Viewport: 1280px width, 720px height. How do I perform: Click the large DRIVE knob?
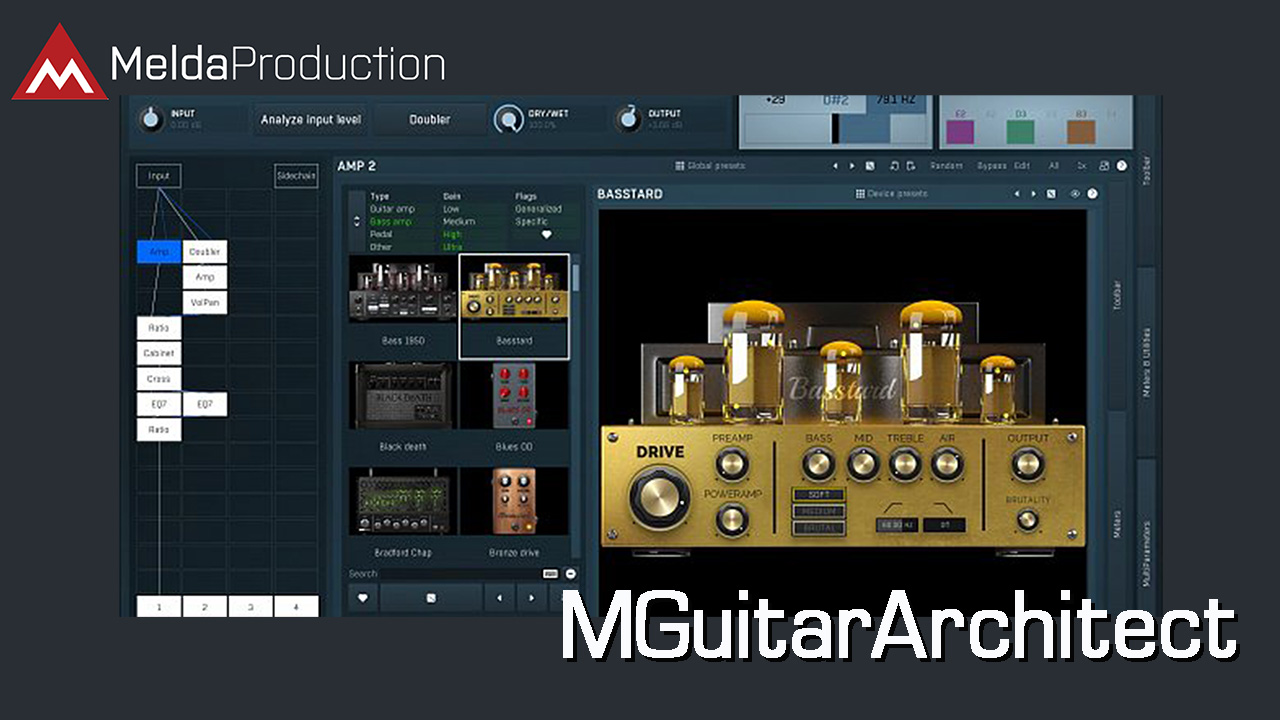click(660, 495)
